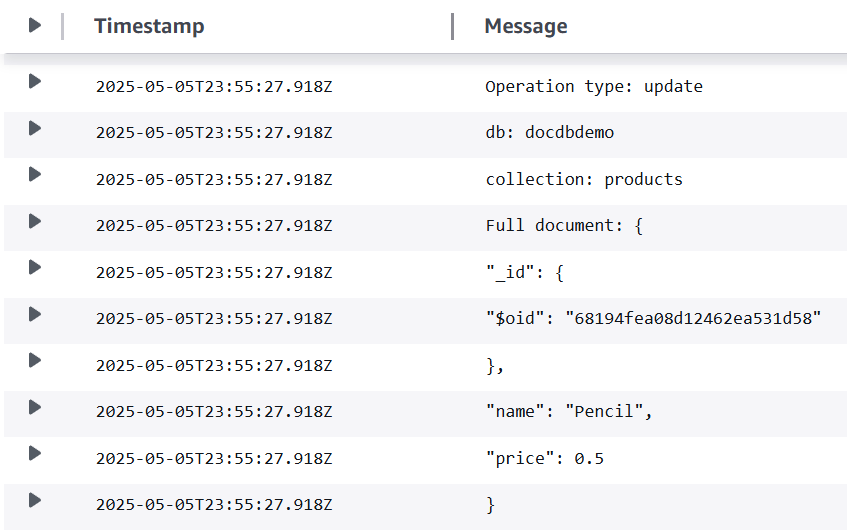This screenshot has height=531, width=847.
Task: Click the "db: docdbdemo" message text
Action: pos(549,133)
